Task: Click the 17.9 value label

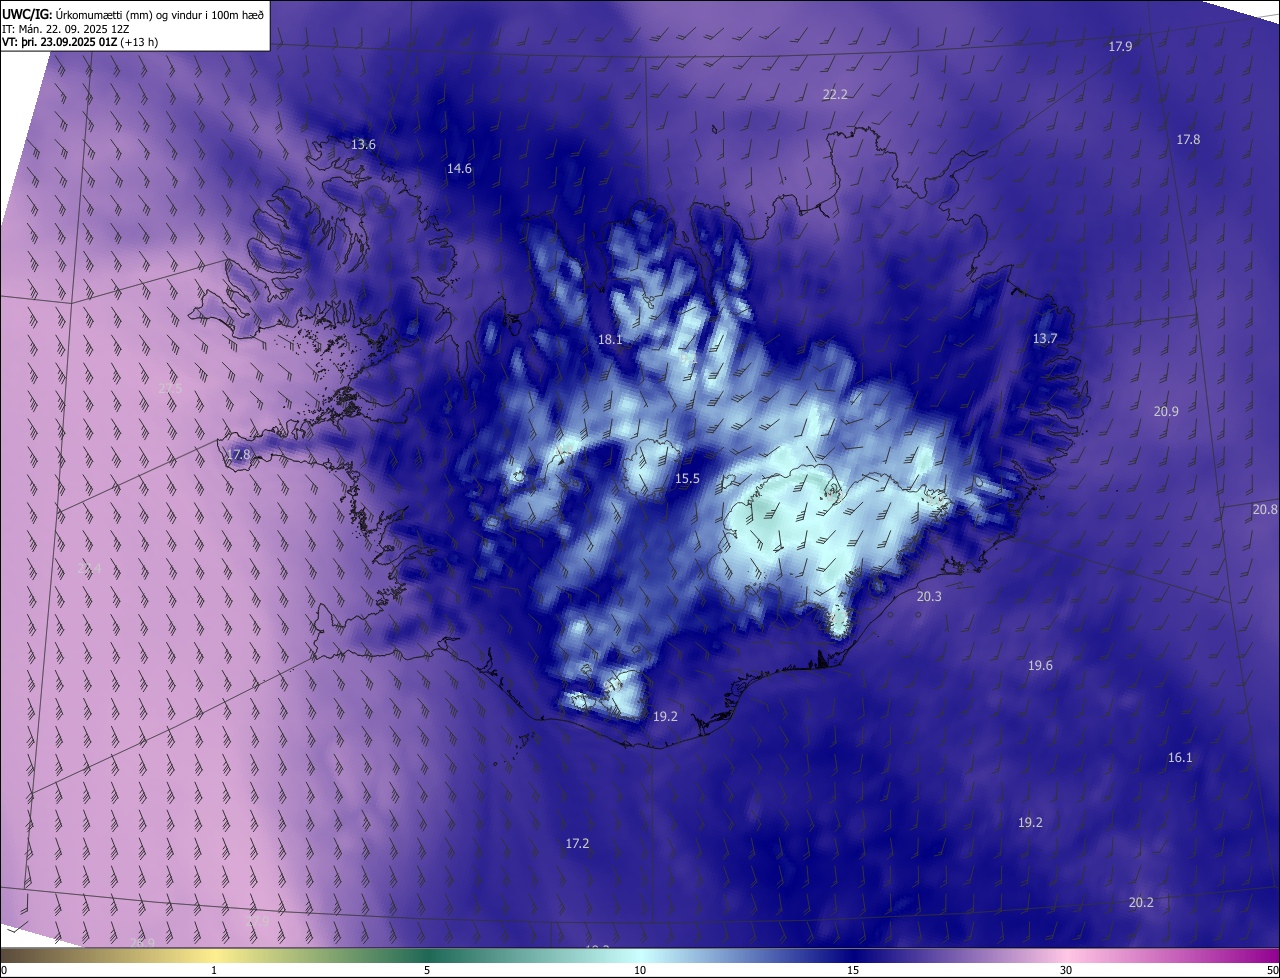Action: 1120,47
